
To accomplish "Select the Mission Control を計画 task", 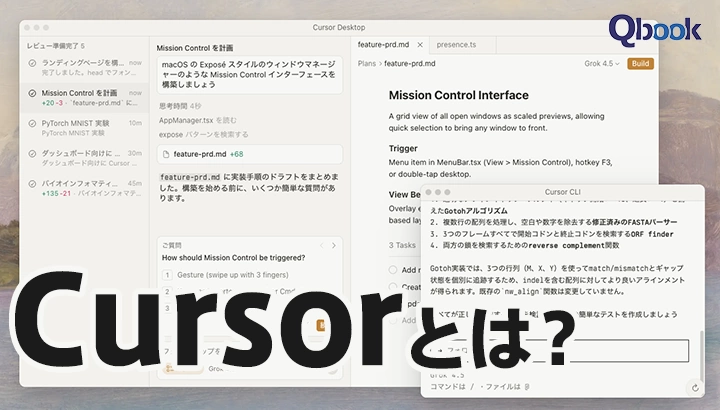I will tap(85, 98).
